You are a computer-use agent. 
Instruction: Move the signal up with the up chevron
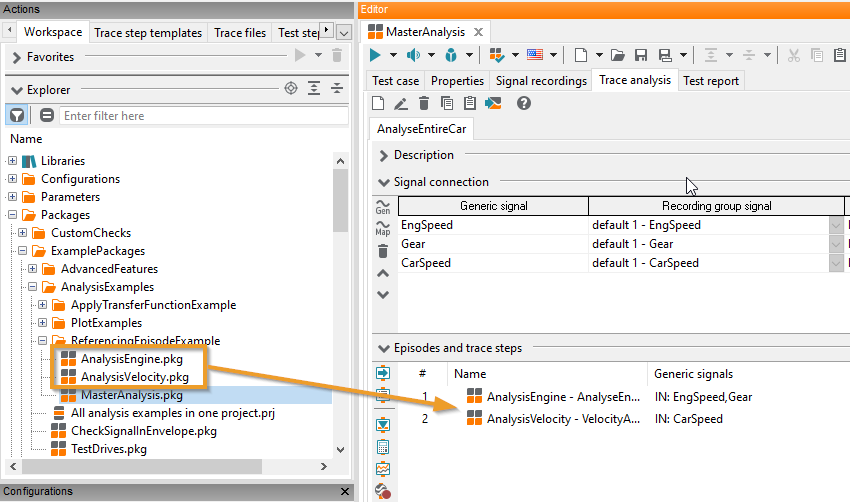click(x=383, y=274)
